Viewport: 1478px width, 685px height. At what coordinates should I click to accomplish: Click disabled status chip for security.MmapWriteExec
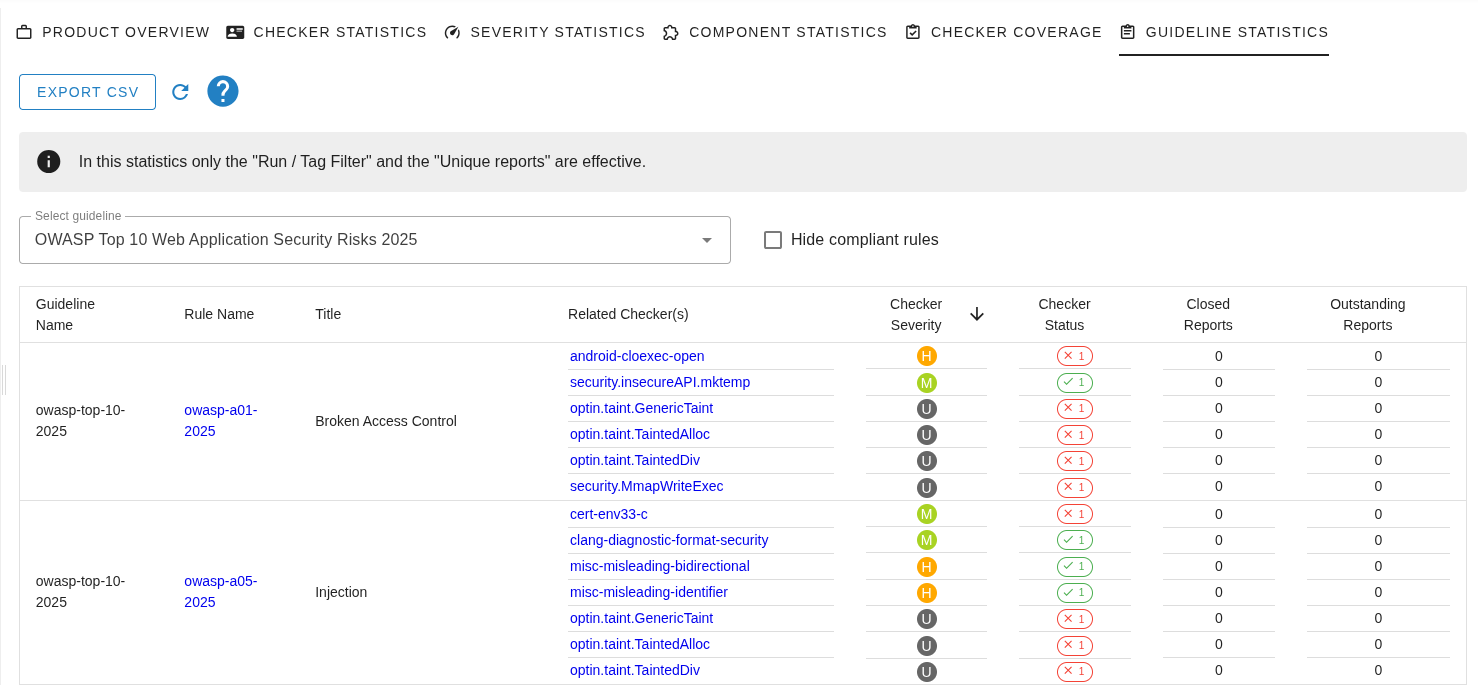tap(1075, 487)
